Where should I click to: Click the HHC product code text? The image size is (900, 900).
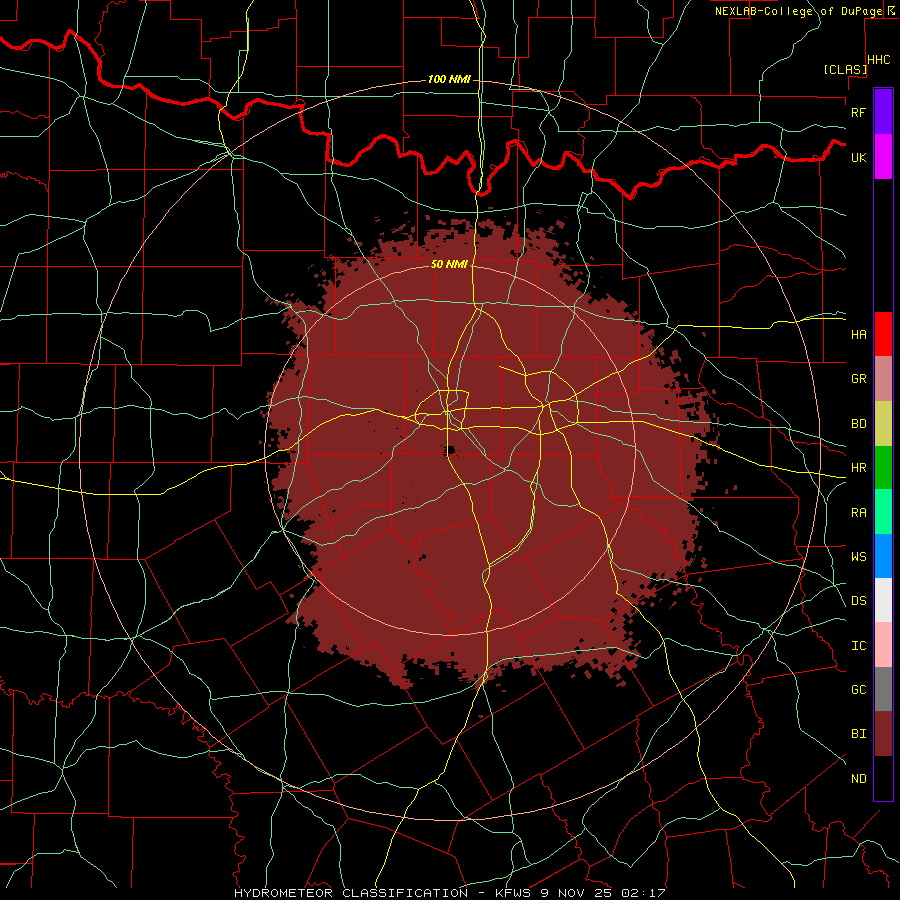point(878,60)
